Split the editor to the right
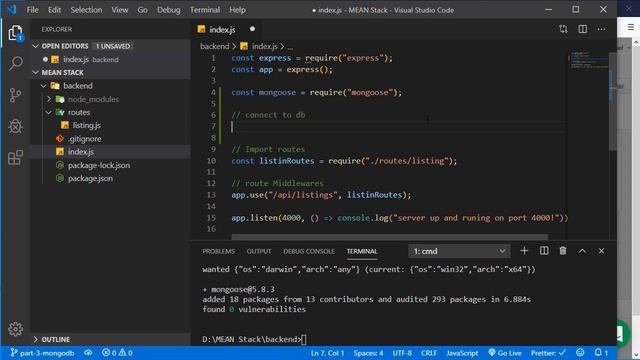This screenshot has height=360, width=640. [x=582, y=29]
